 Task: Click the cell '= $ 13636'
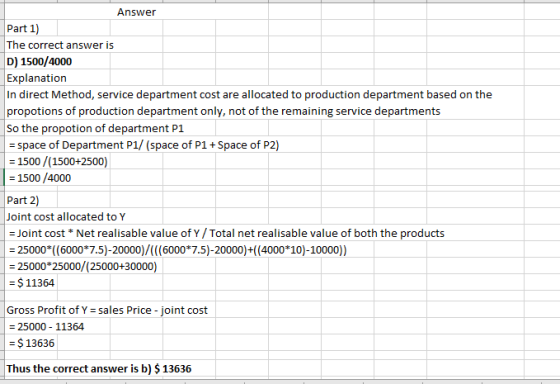[32, 343]
